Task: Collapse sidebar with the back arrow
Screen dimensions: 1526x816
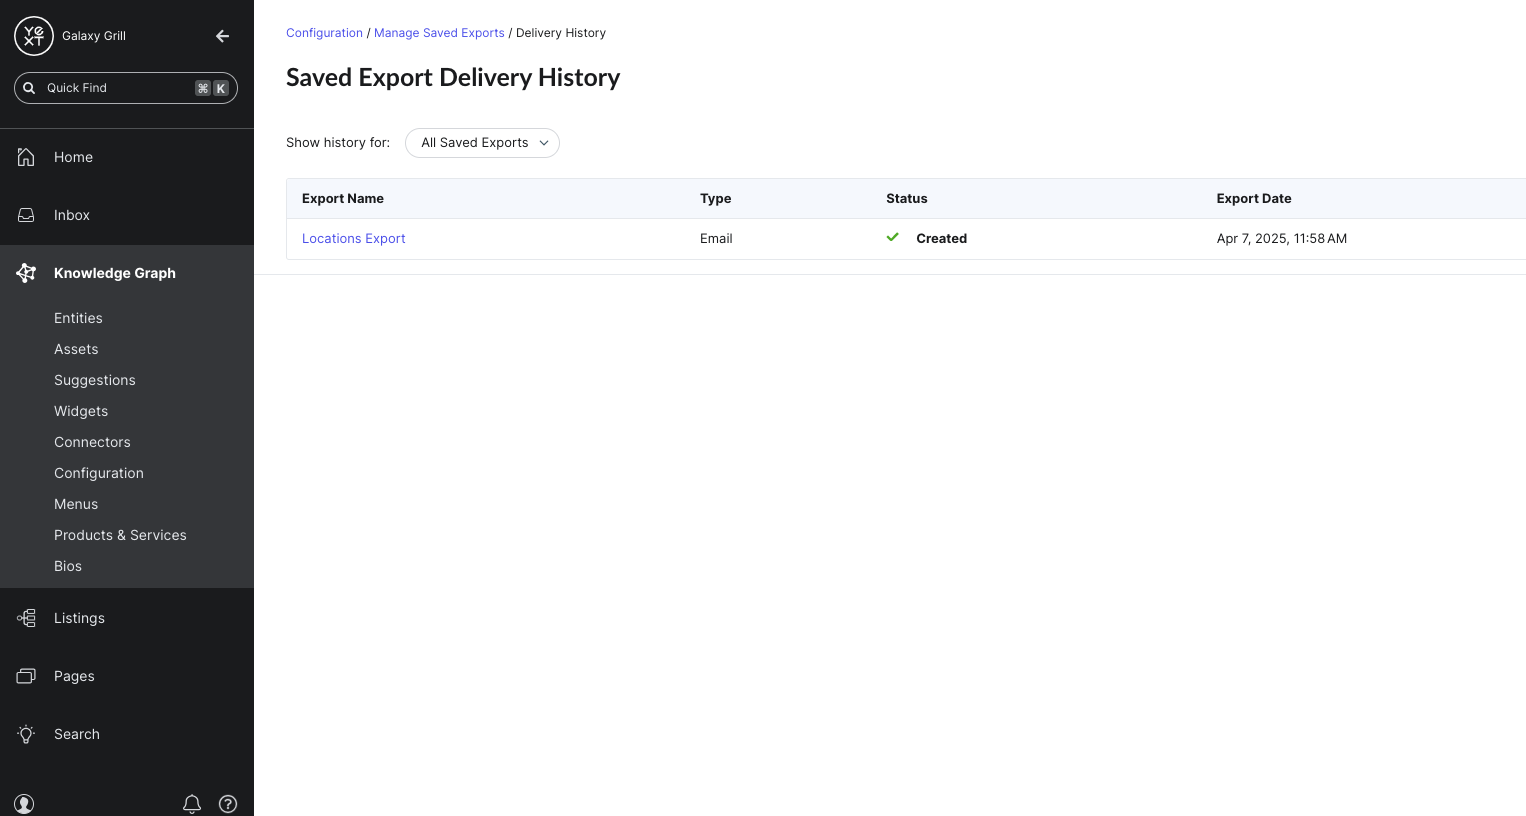Action: [x=222, y=36]
